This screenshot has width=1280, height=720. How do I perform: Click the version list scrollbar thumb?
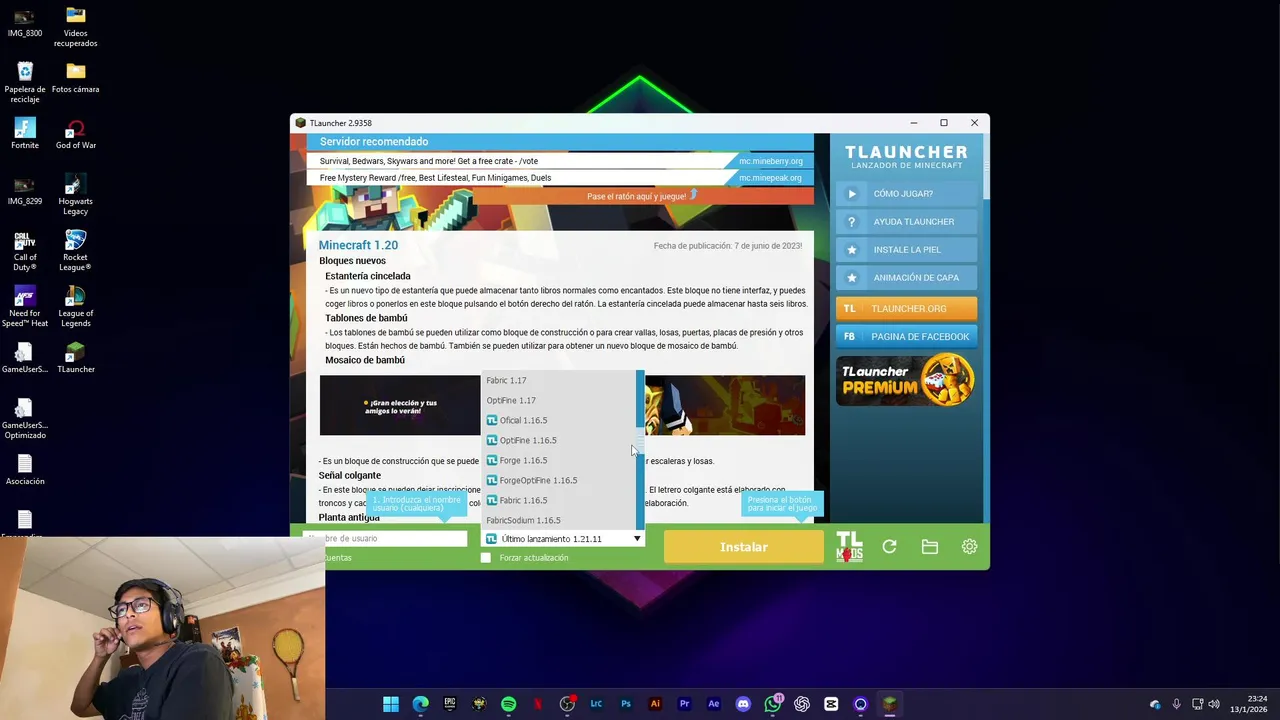click(x=640, y=441)
